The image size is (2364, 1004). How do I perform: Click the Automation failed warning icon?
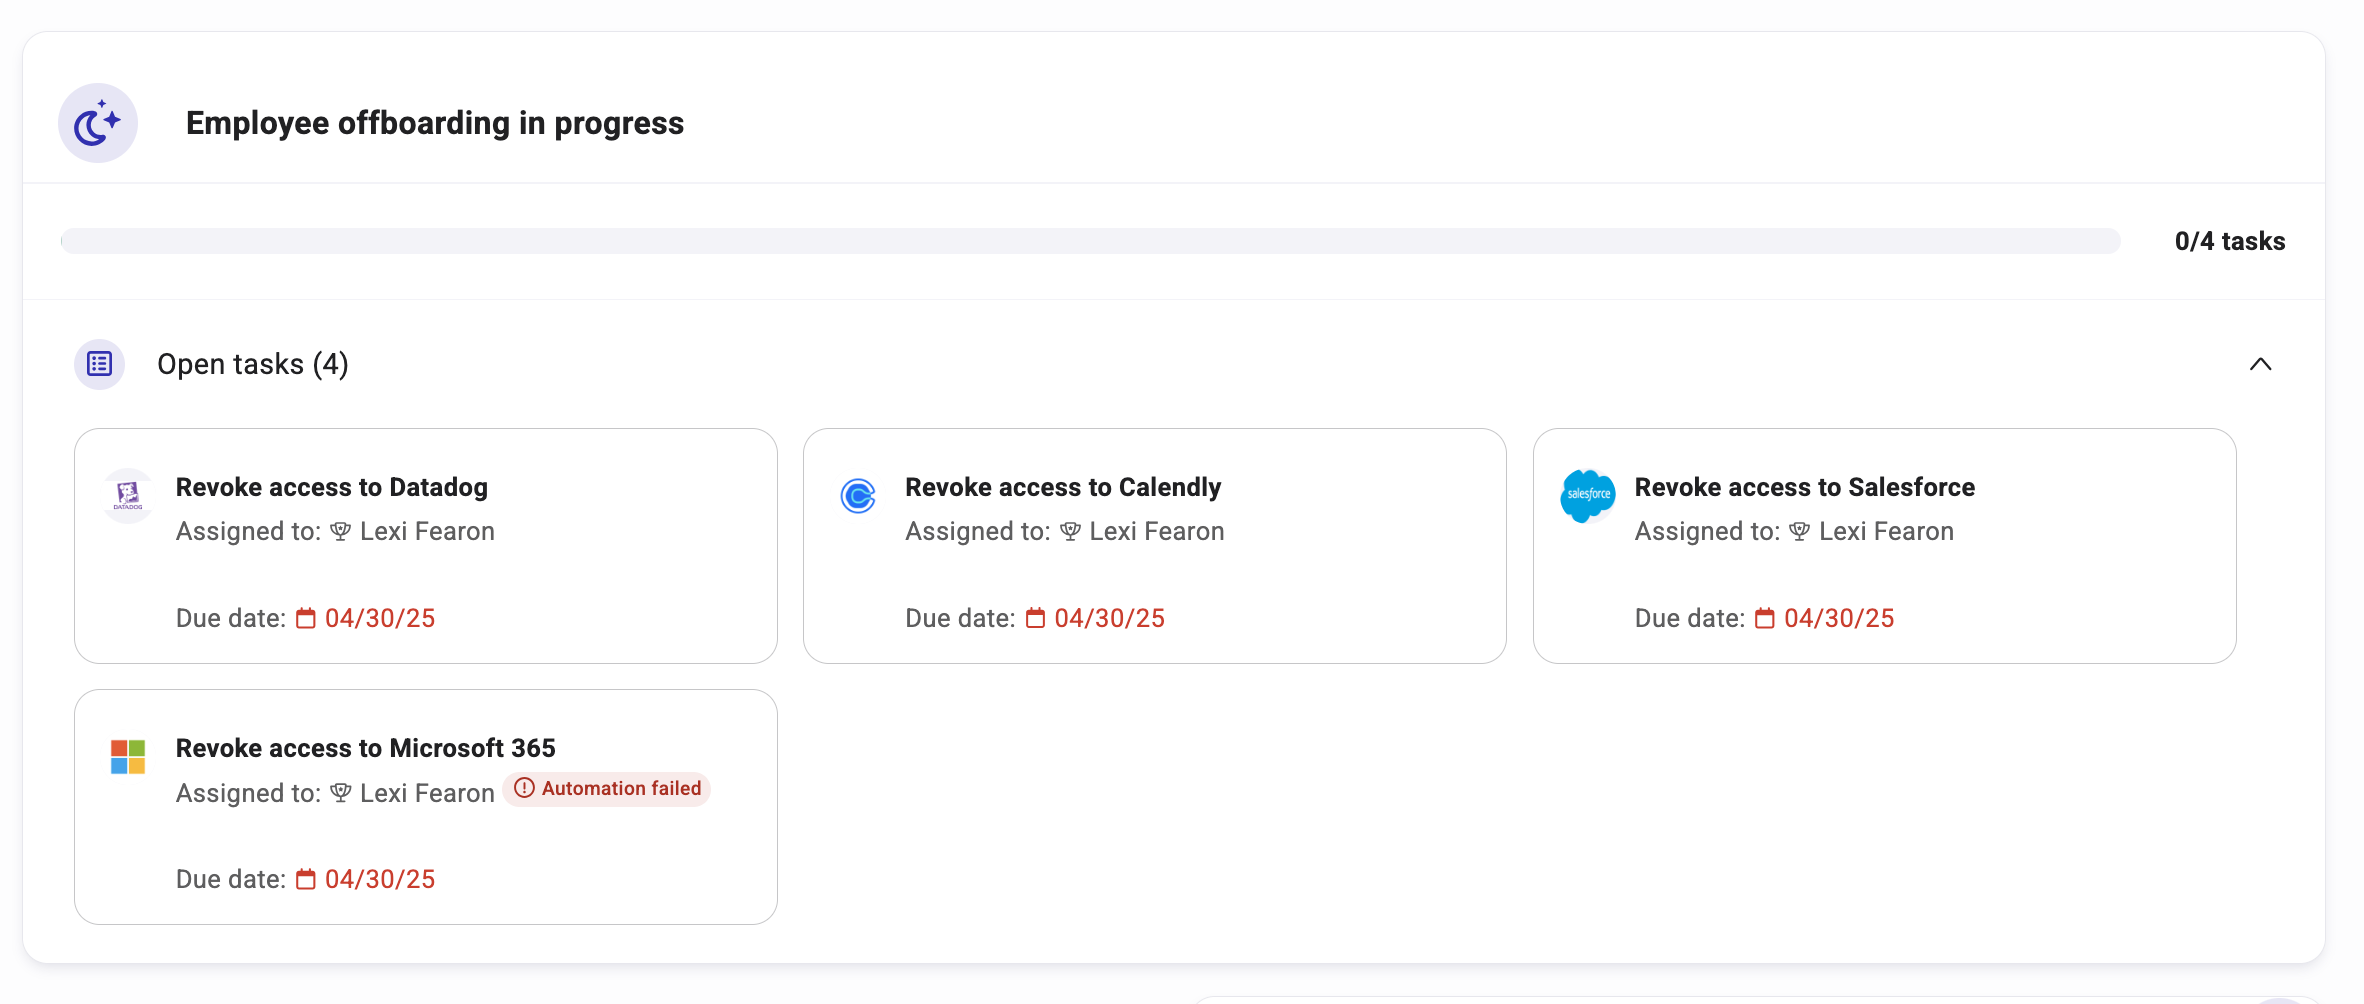[x=524, y=788]
